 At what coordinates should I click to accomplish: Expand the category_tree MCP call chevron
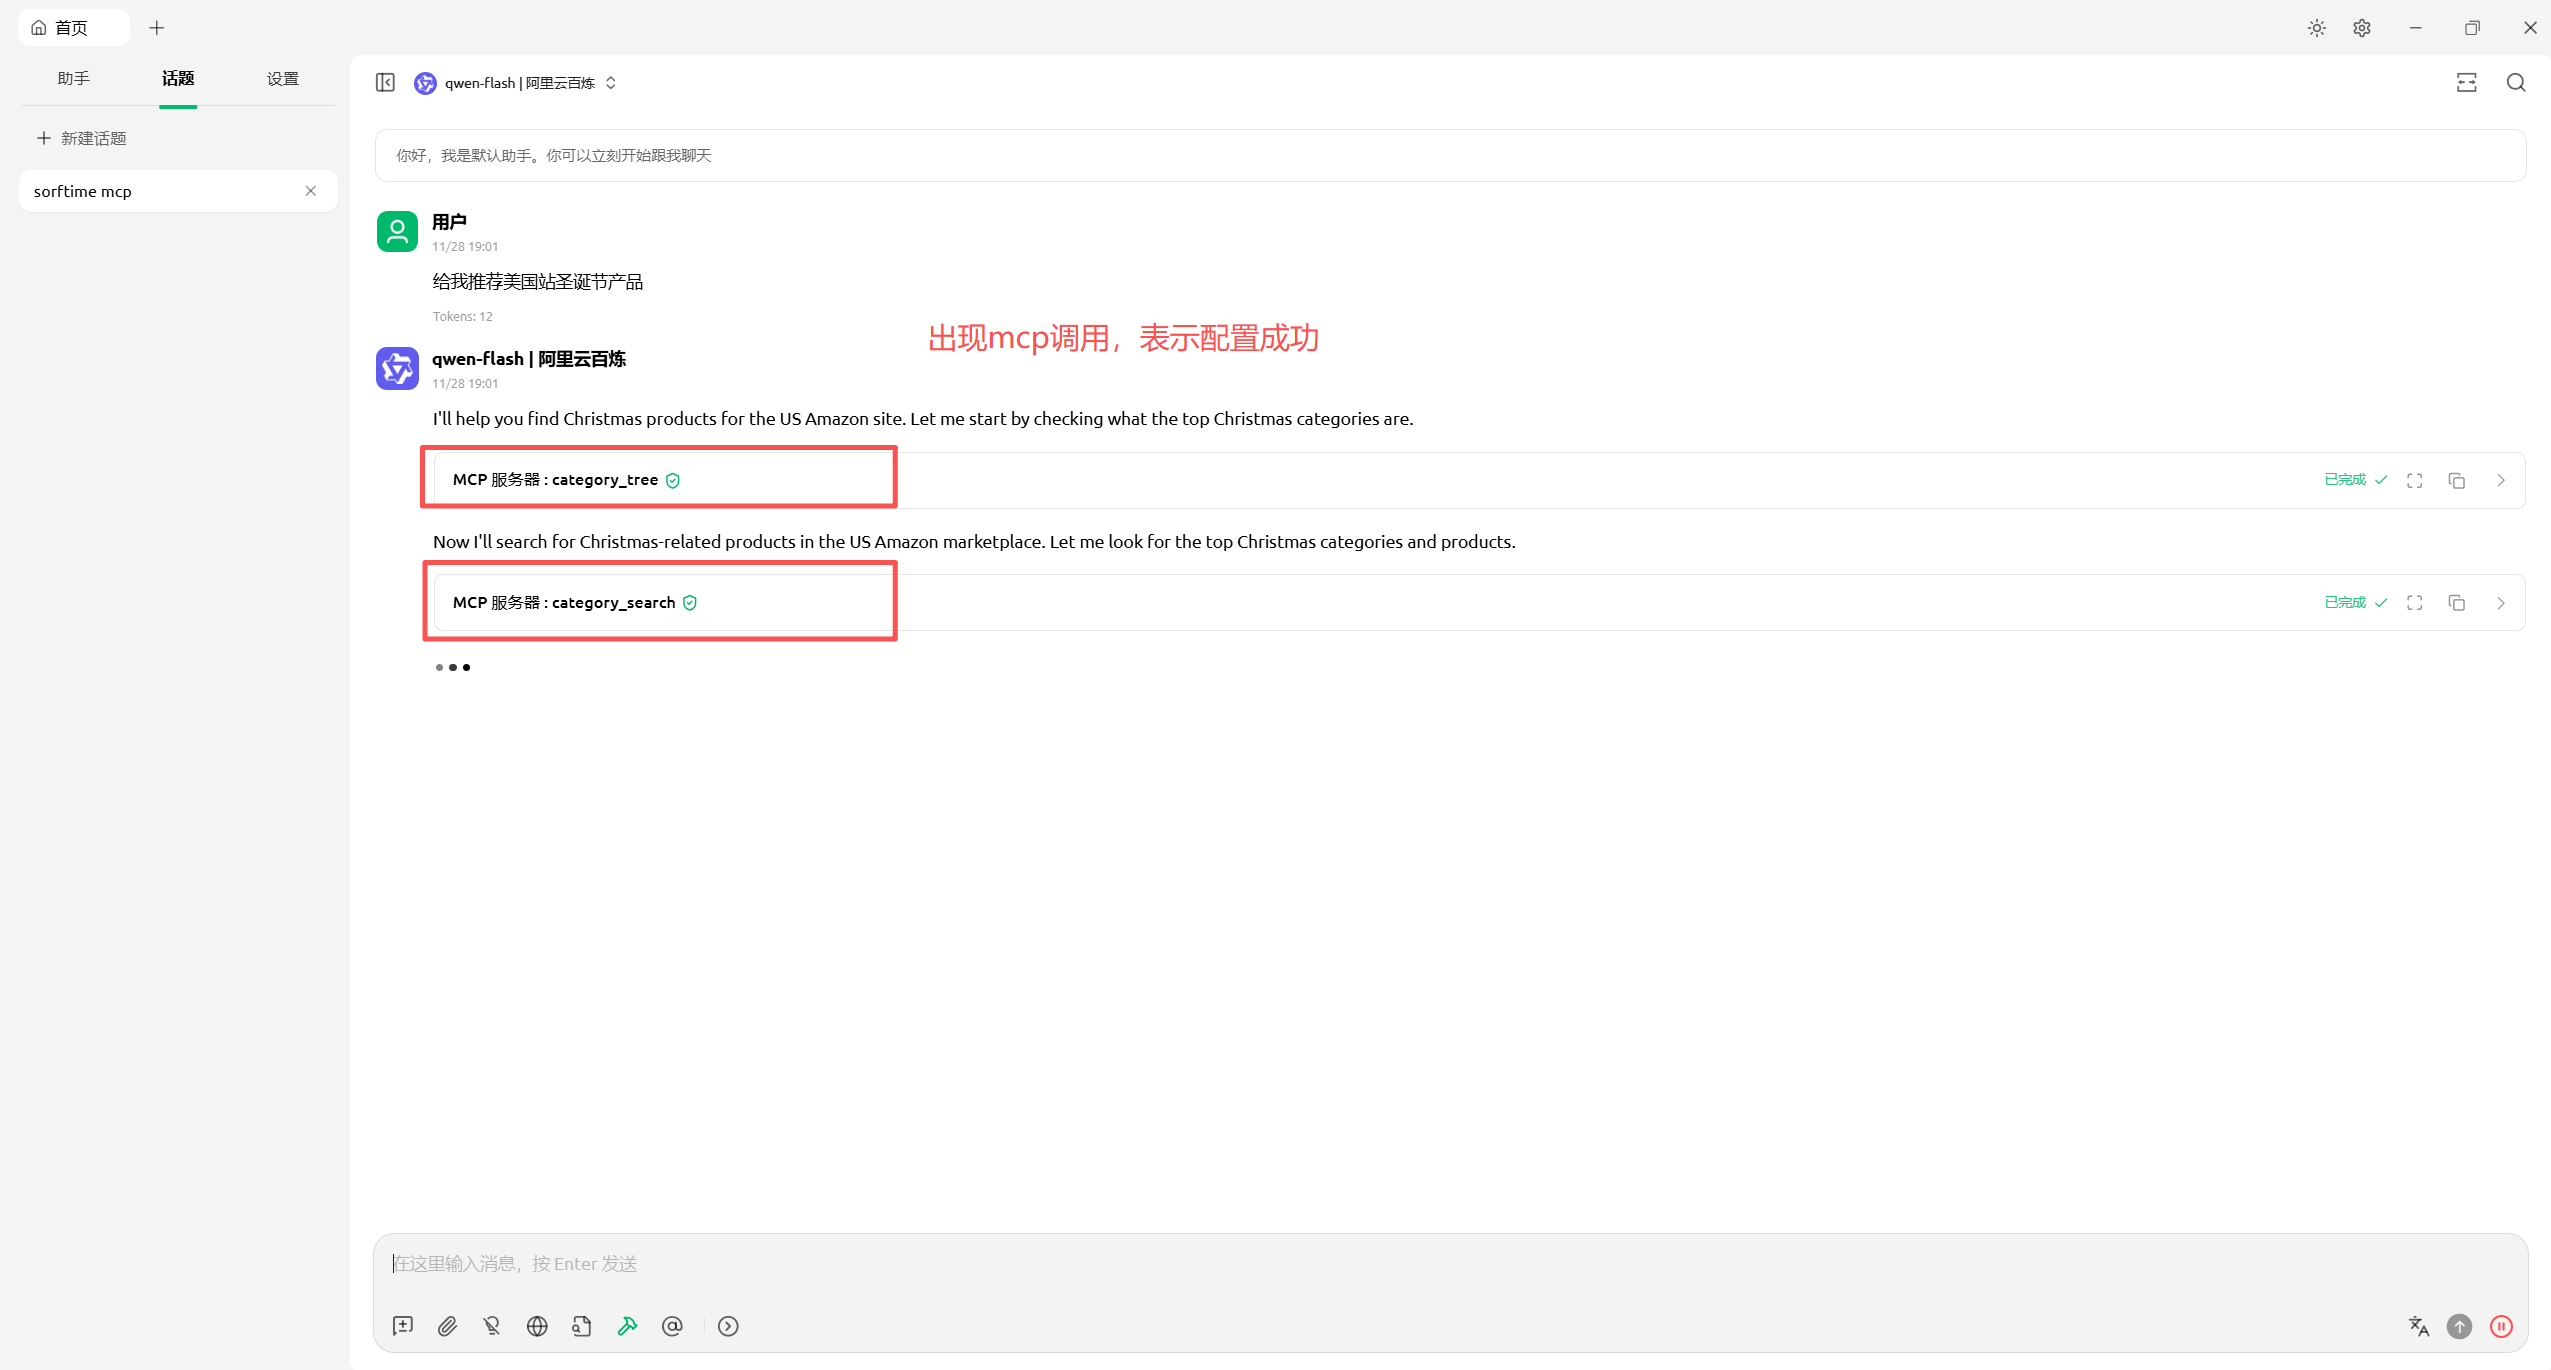[x=2501, y=481]
